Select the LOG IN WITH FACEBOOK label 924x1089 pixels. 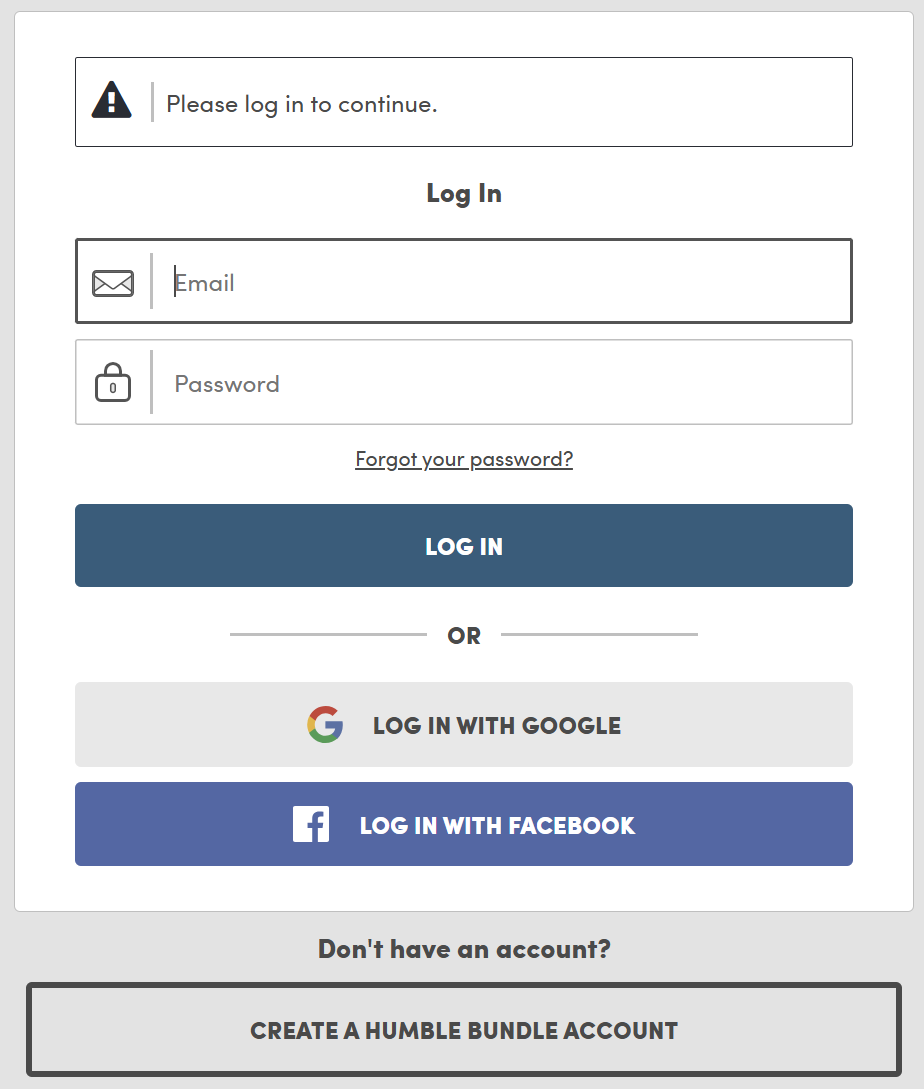[497, 825]
